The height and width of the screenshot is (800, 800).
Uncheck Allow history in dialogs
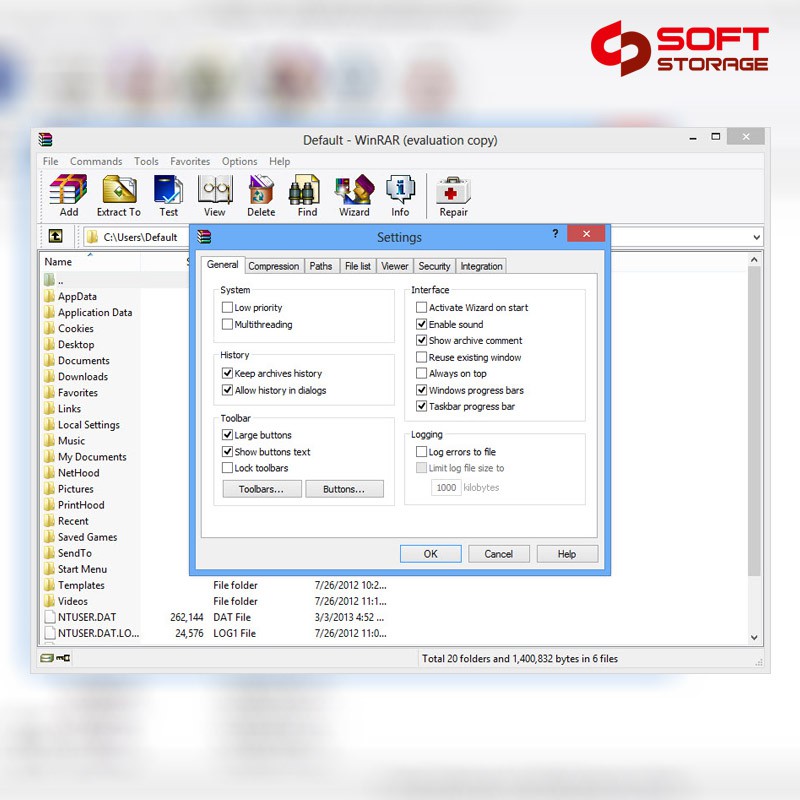(x=228, y=390)
